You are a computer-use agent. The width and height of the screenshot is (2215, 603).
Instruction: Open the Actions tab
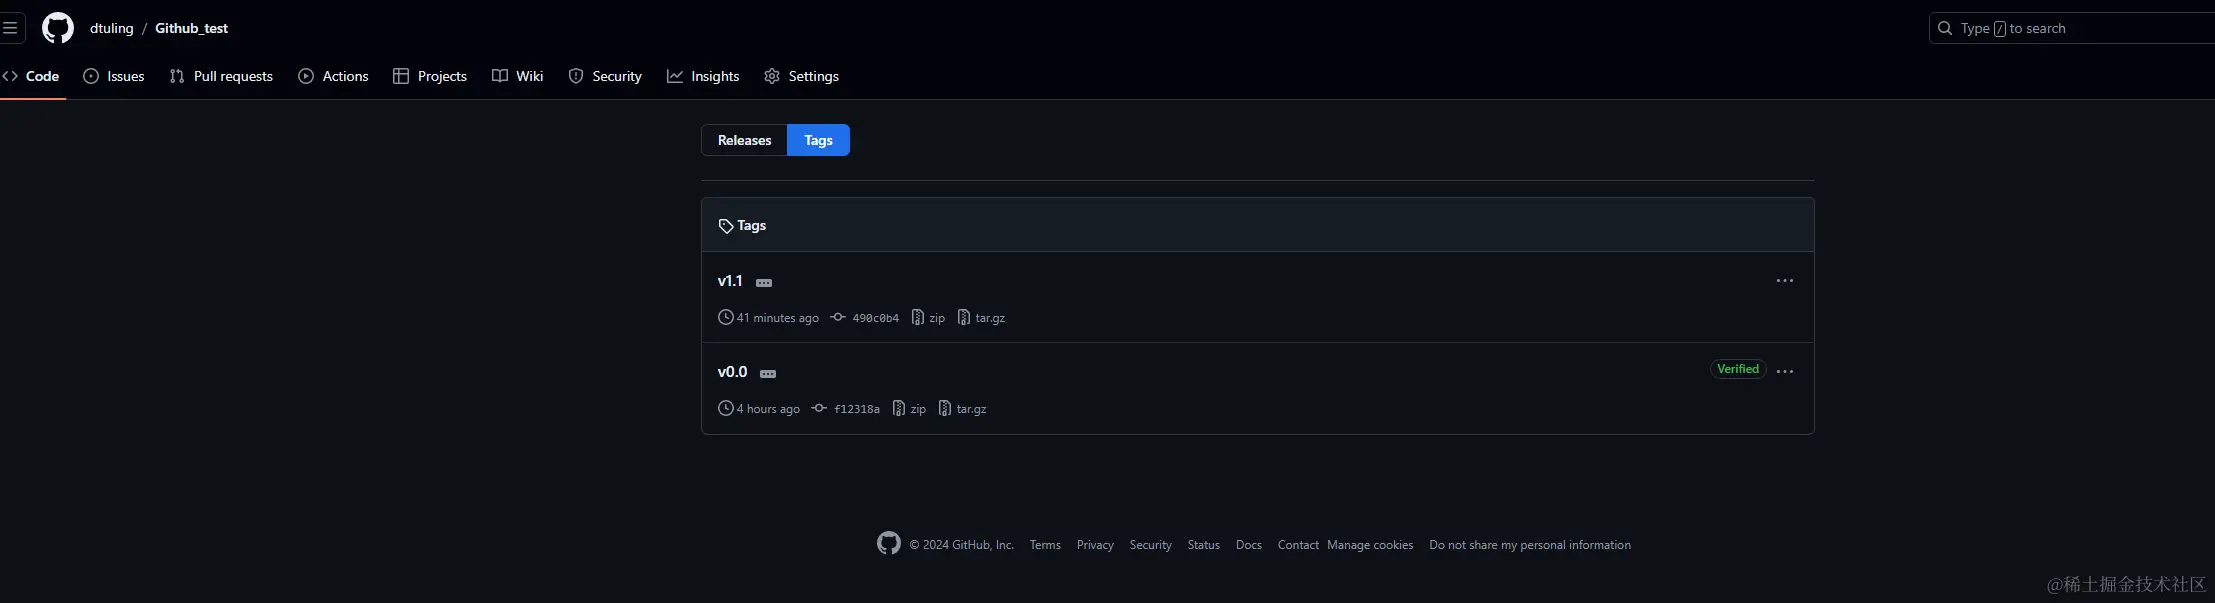click(334, 76)
